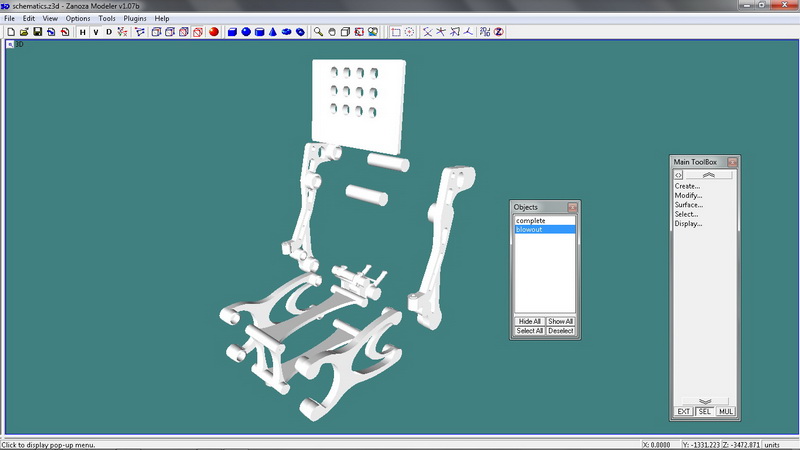
Task: Expand the Create... toolbox entry
Action: tap(687, 185)
